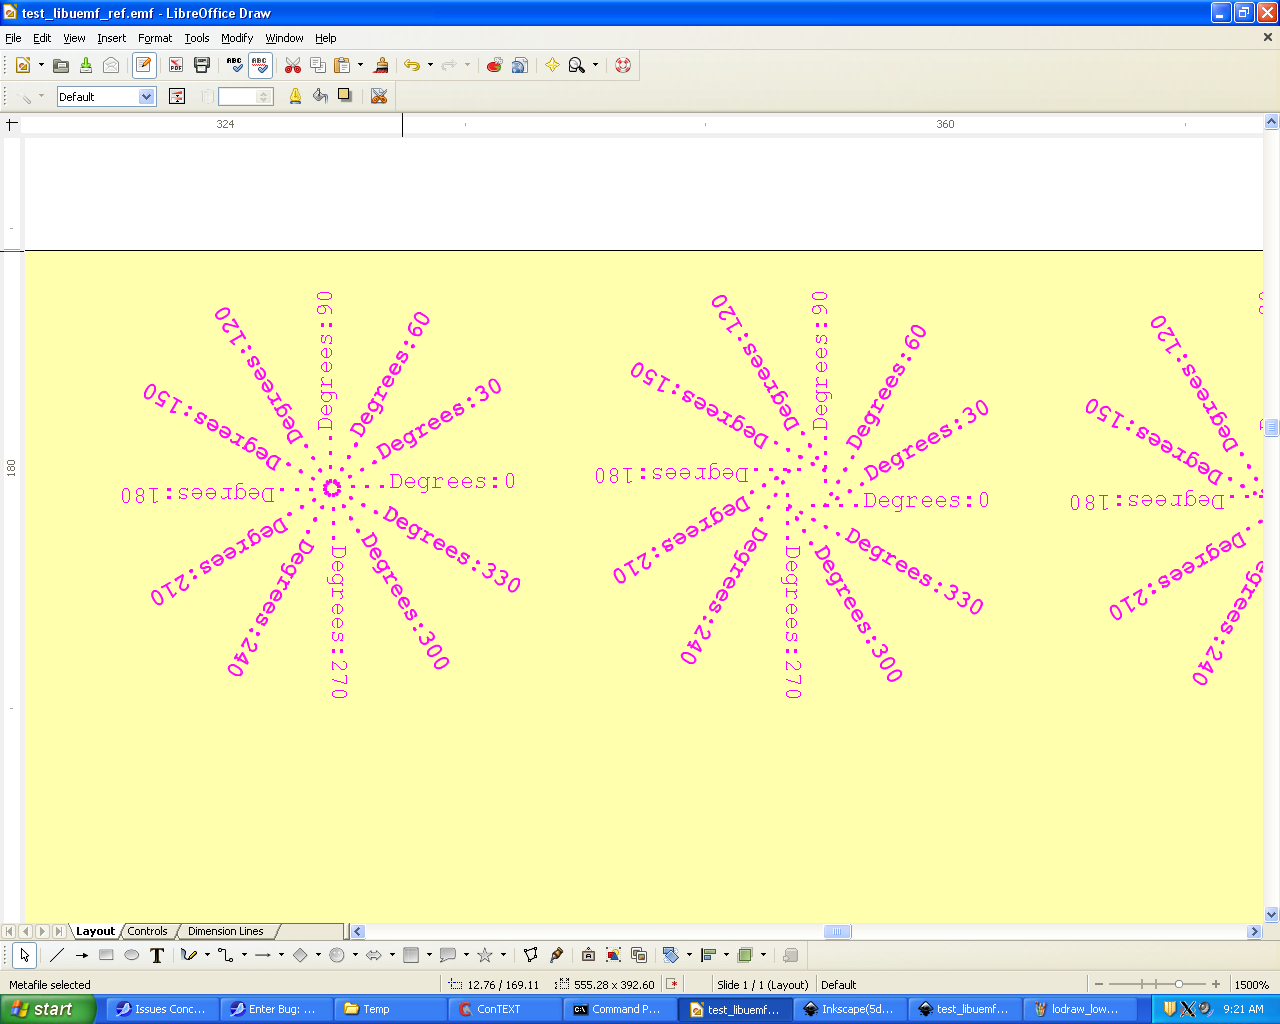Expand the Stars shapes dropdown arrow
Image resolution: width=1280 pixels, height=1024 pixels.
(x=503, y=955)
